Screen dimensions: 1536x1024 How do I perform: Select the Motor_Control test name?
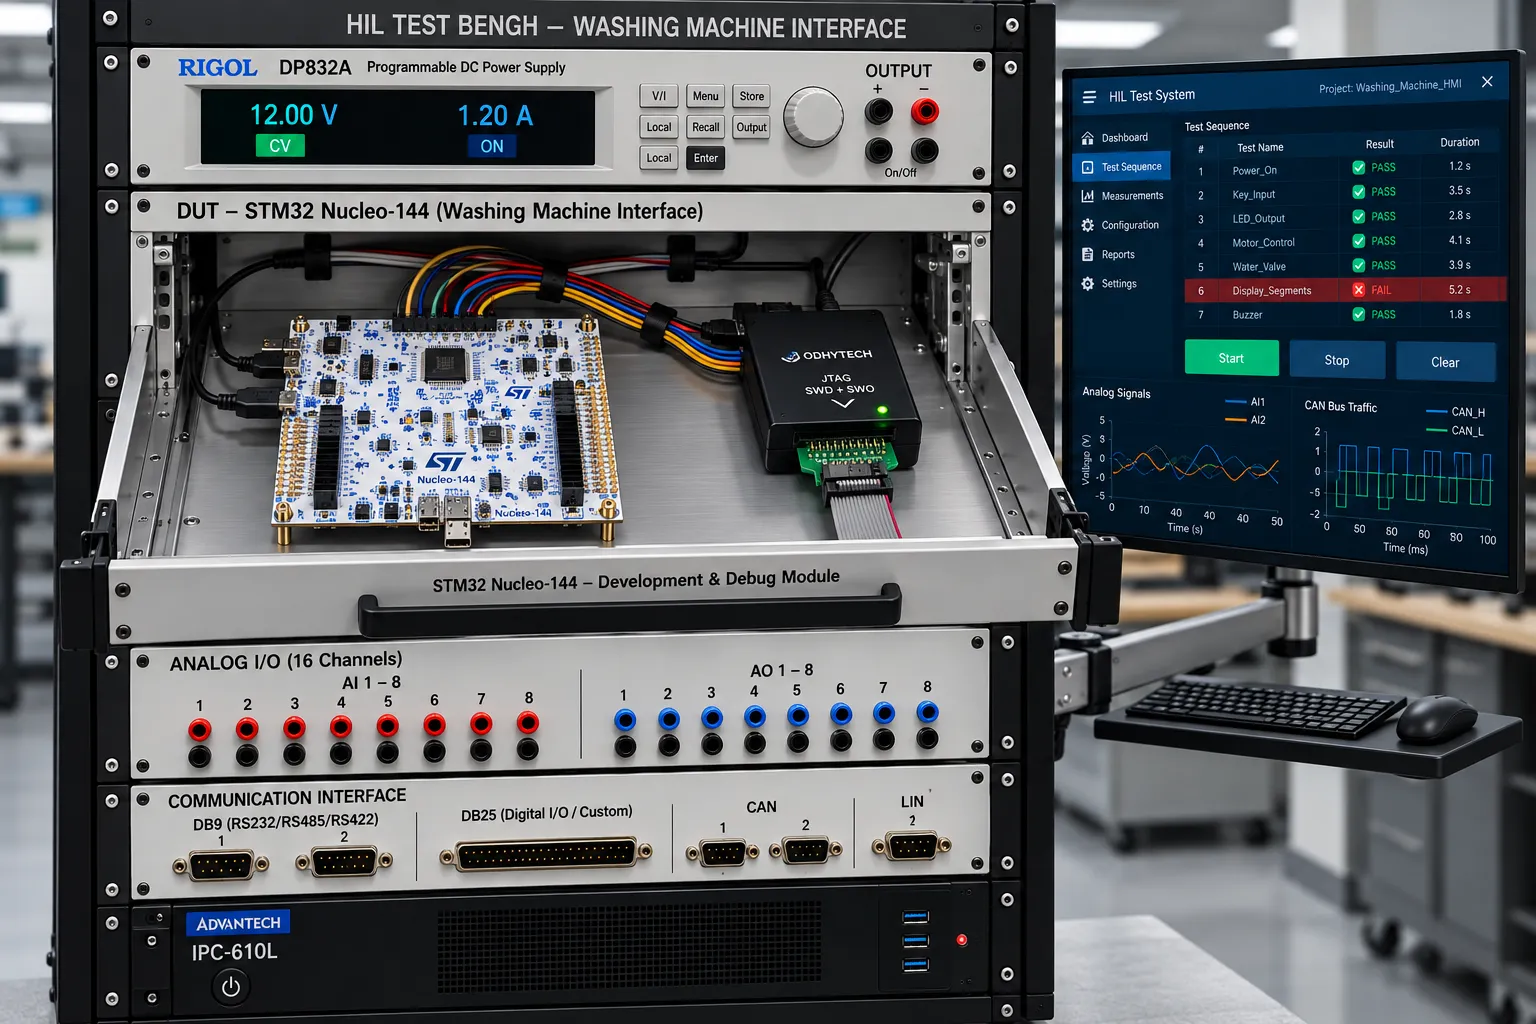pos(1264,243)
